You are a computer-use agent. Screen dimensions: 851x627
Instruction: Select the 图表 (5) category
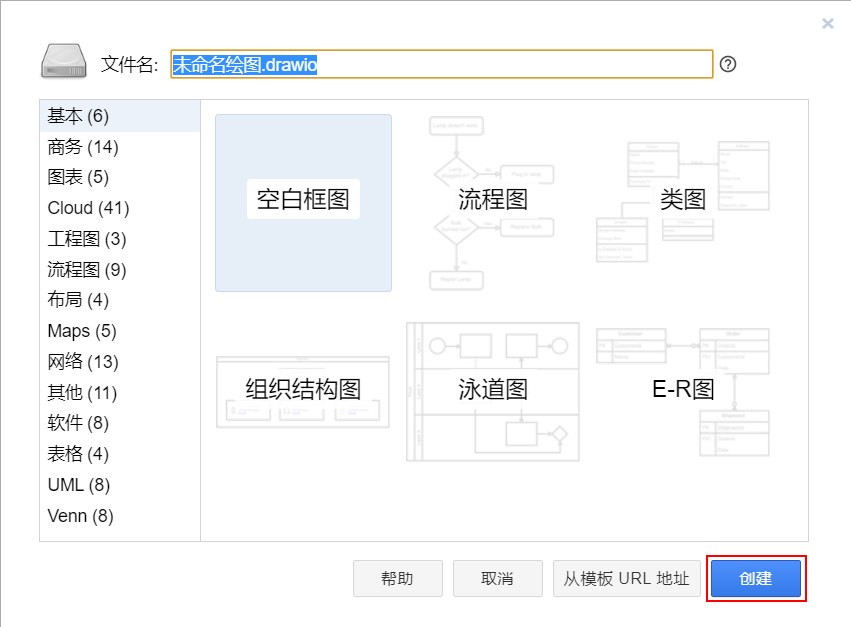pyautogui.click(x=119, y=177)
